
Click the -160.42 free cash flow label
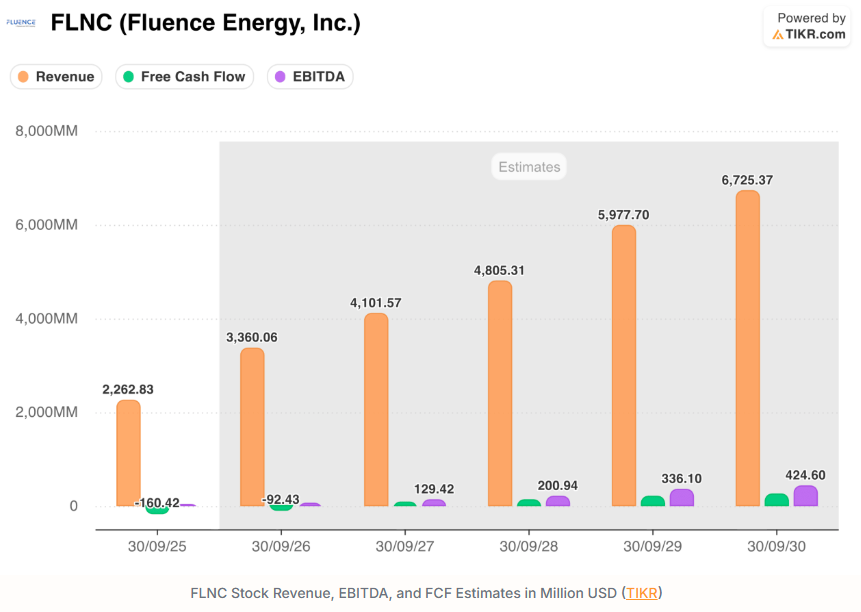(x=157, y=503)
